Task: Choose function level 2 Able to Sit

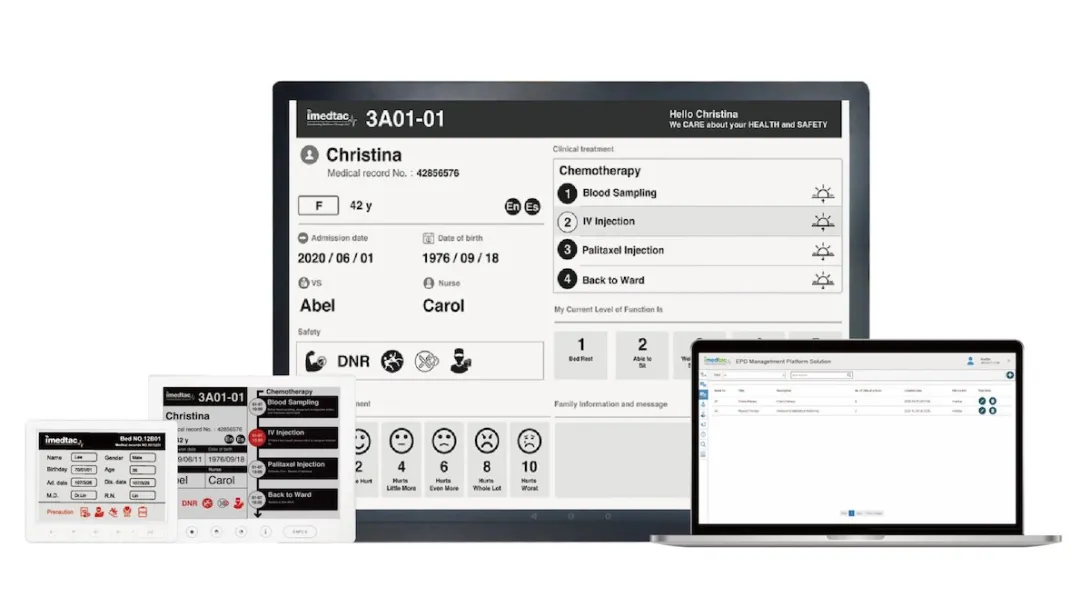Action: click(642, 354)
